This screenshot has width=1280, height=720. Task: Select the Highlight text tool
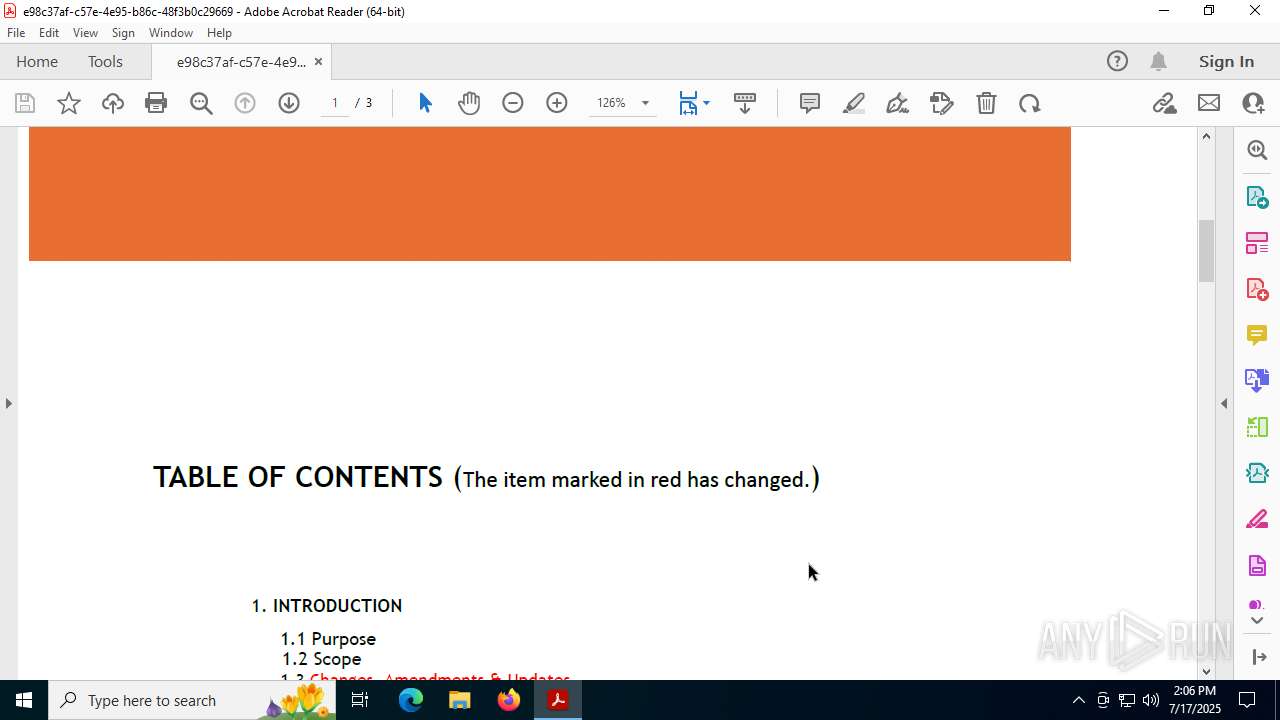tap(854, 103)
